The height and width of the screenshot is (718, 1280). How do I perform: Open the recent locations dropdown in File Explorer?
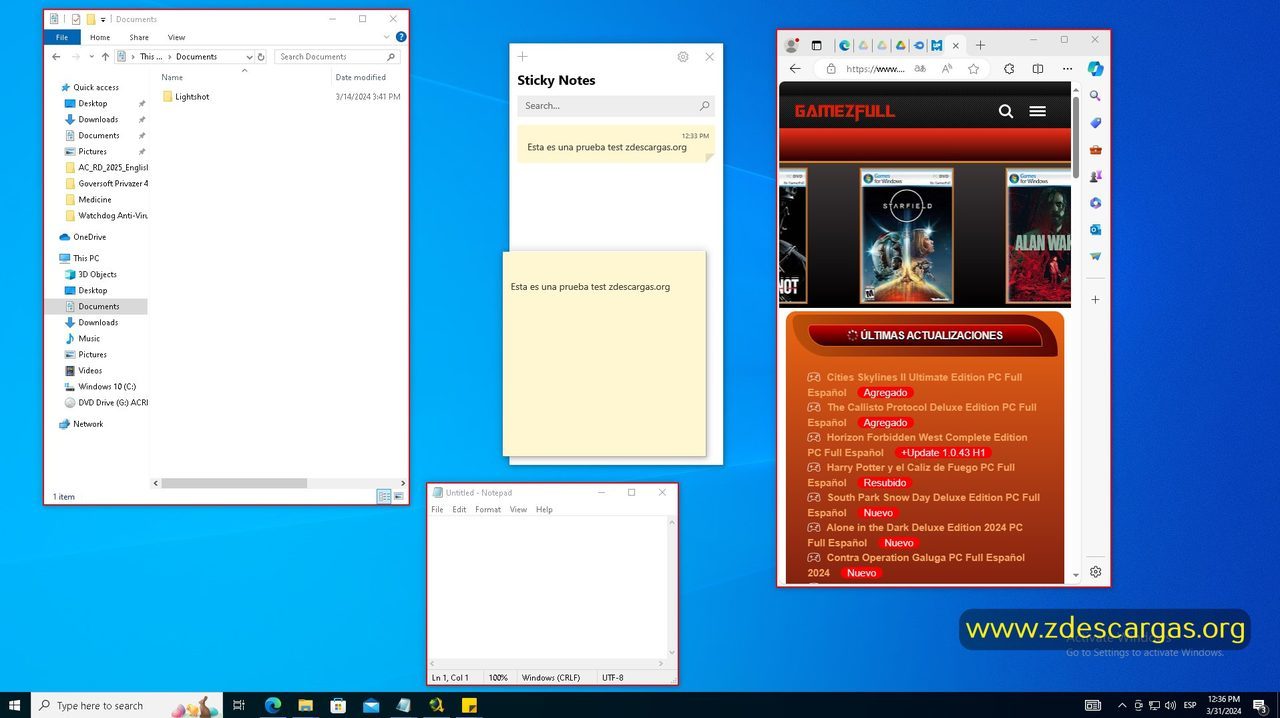(91, 57)
